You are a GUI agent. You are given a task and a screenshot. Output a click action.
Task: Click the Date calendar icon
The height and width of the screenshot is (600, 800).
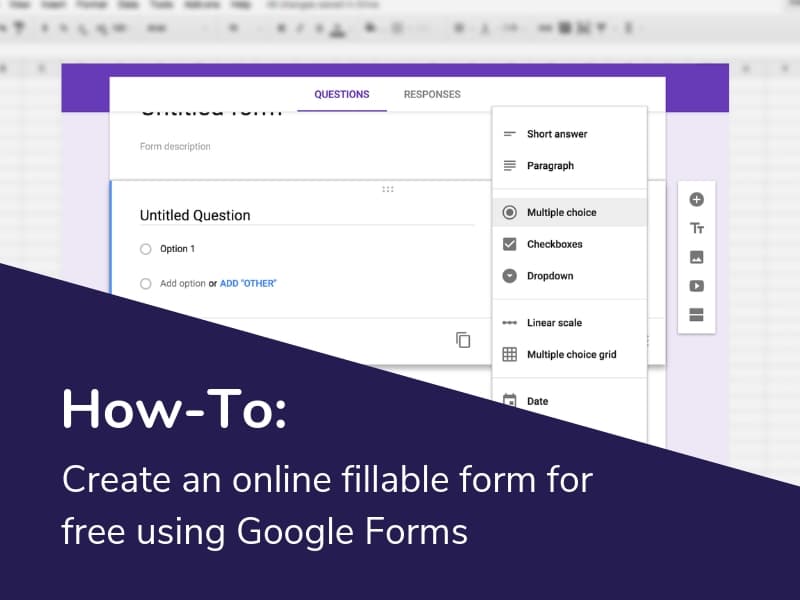click(x=510, y=401)
